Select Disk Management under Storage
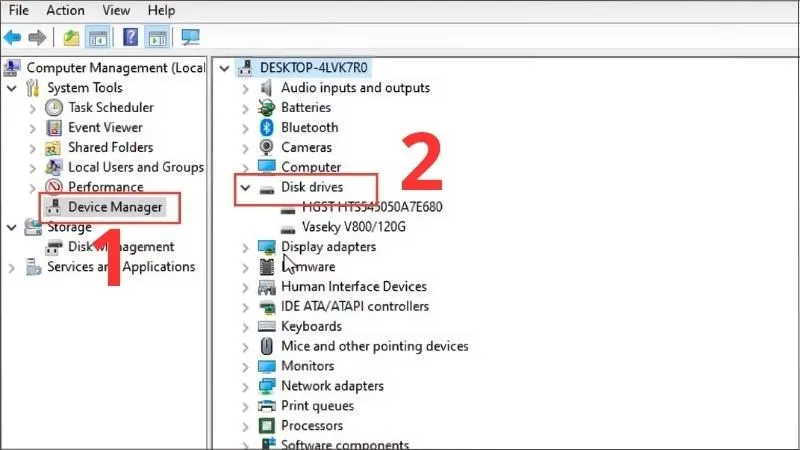800x450 pixels. 120,247
